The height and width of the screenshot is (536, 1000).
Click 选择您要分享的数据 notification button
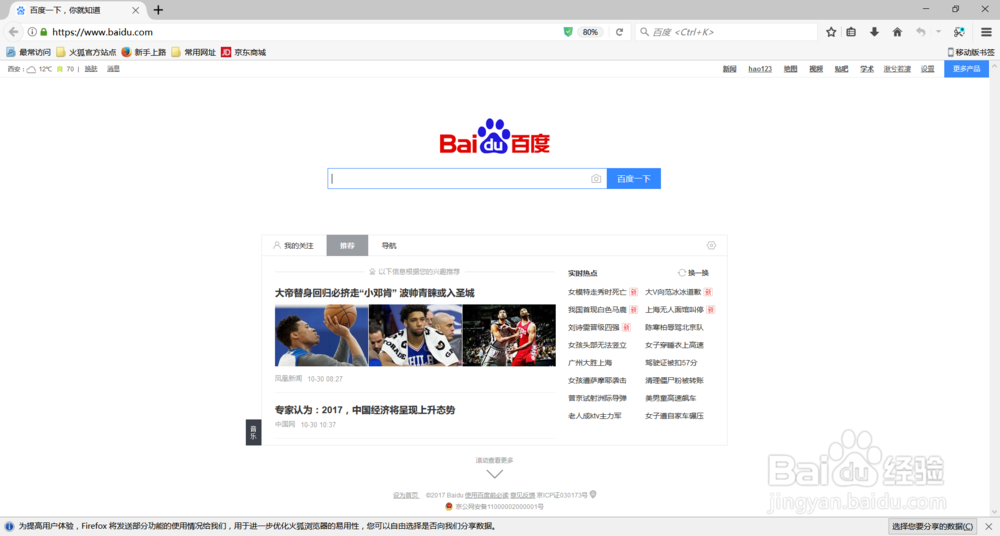[932, 526]
